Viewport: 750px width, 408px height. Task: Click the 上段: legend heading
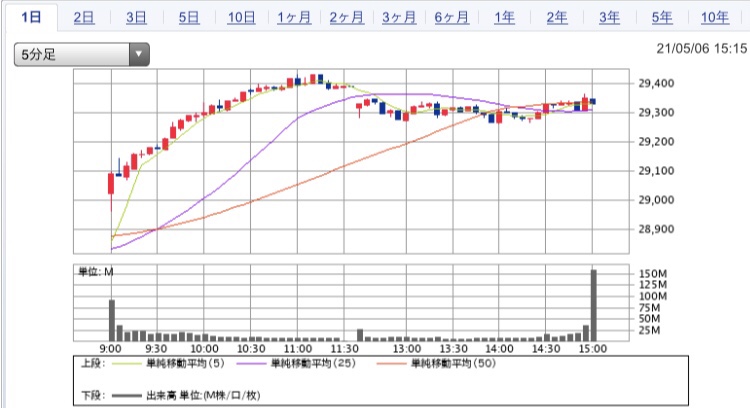[93, 364]
